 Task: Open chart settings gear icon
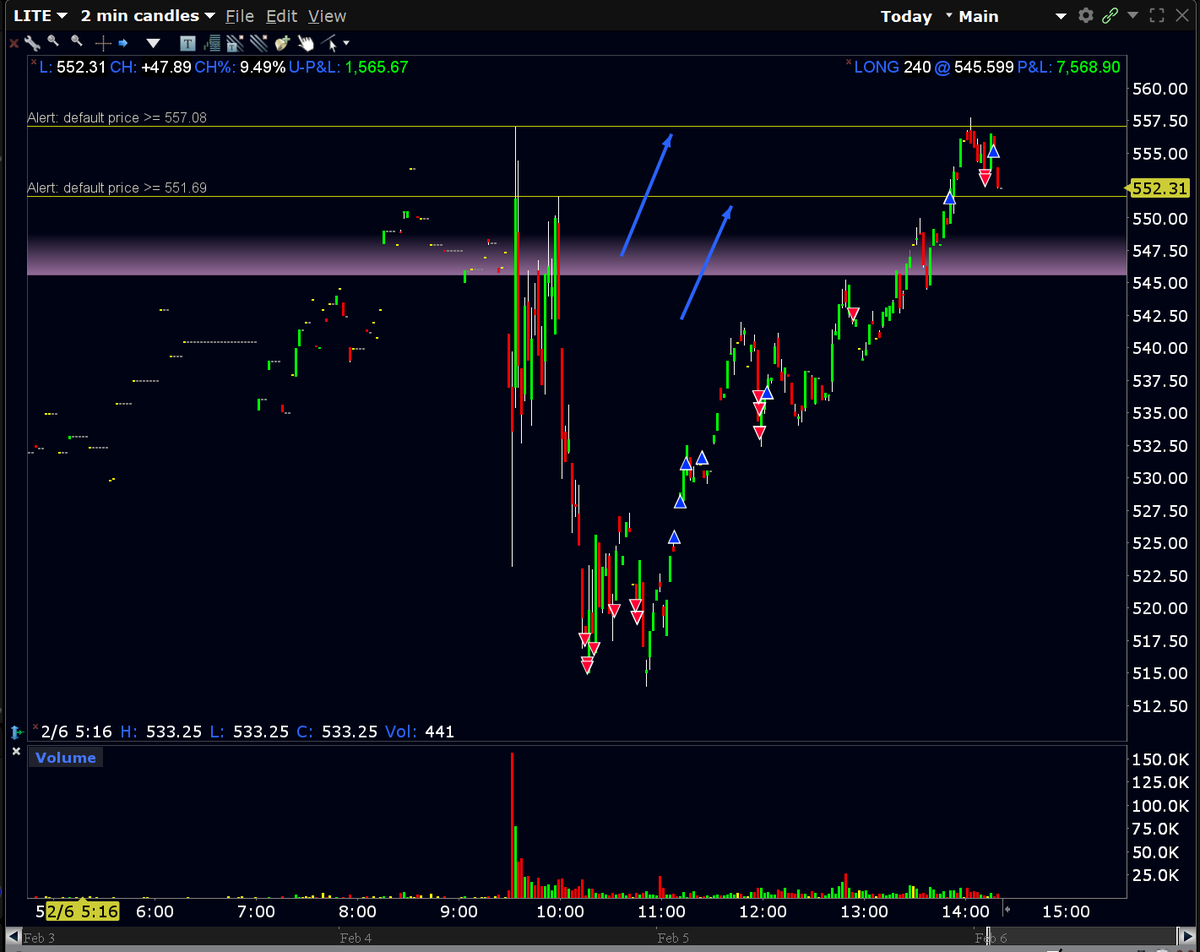tap(1086, 16)
